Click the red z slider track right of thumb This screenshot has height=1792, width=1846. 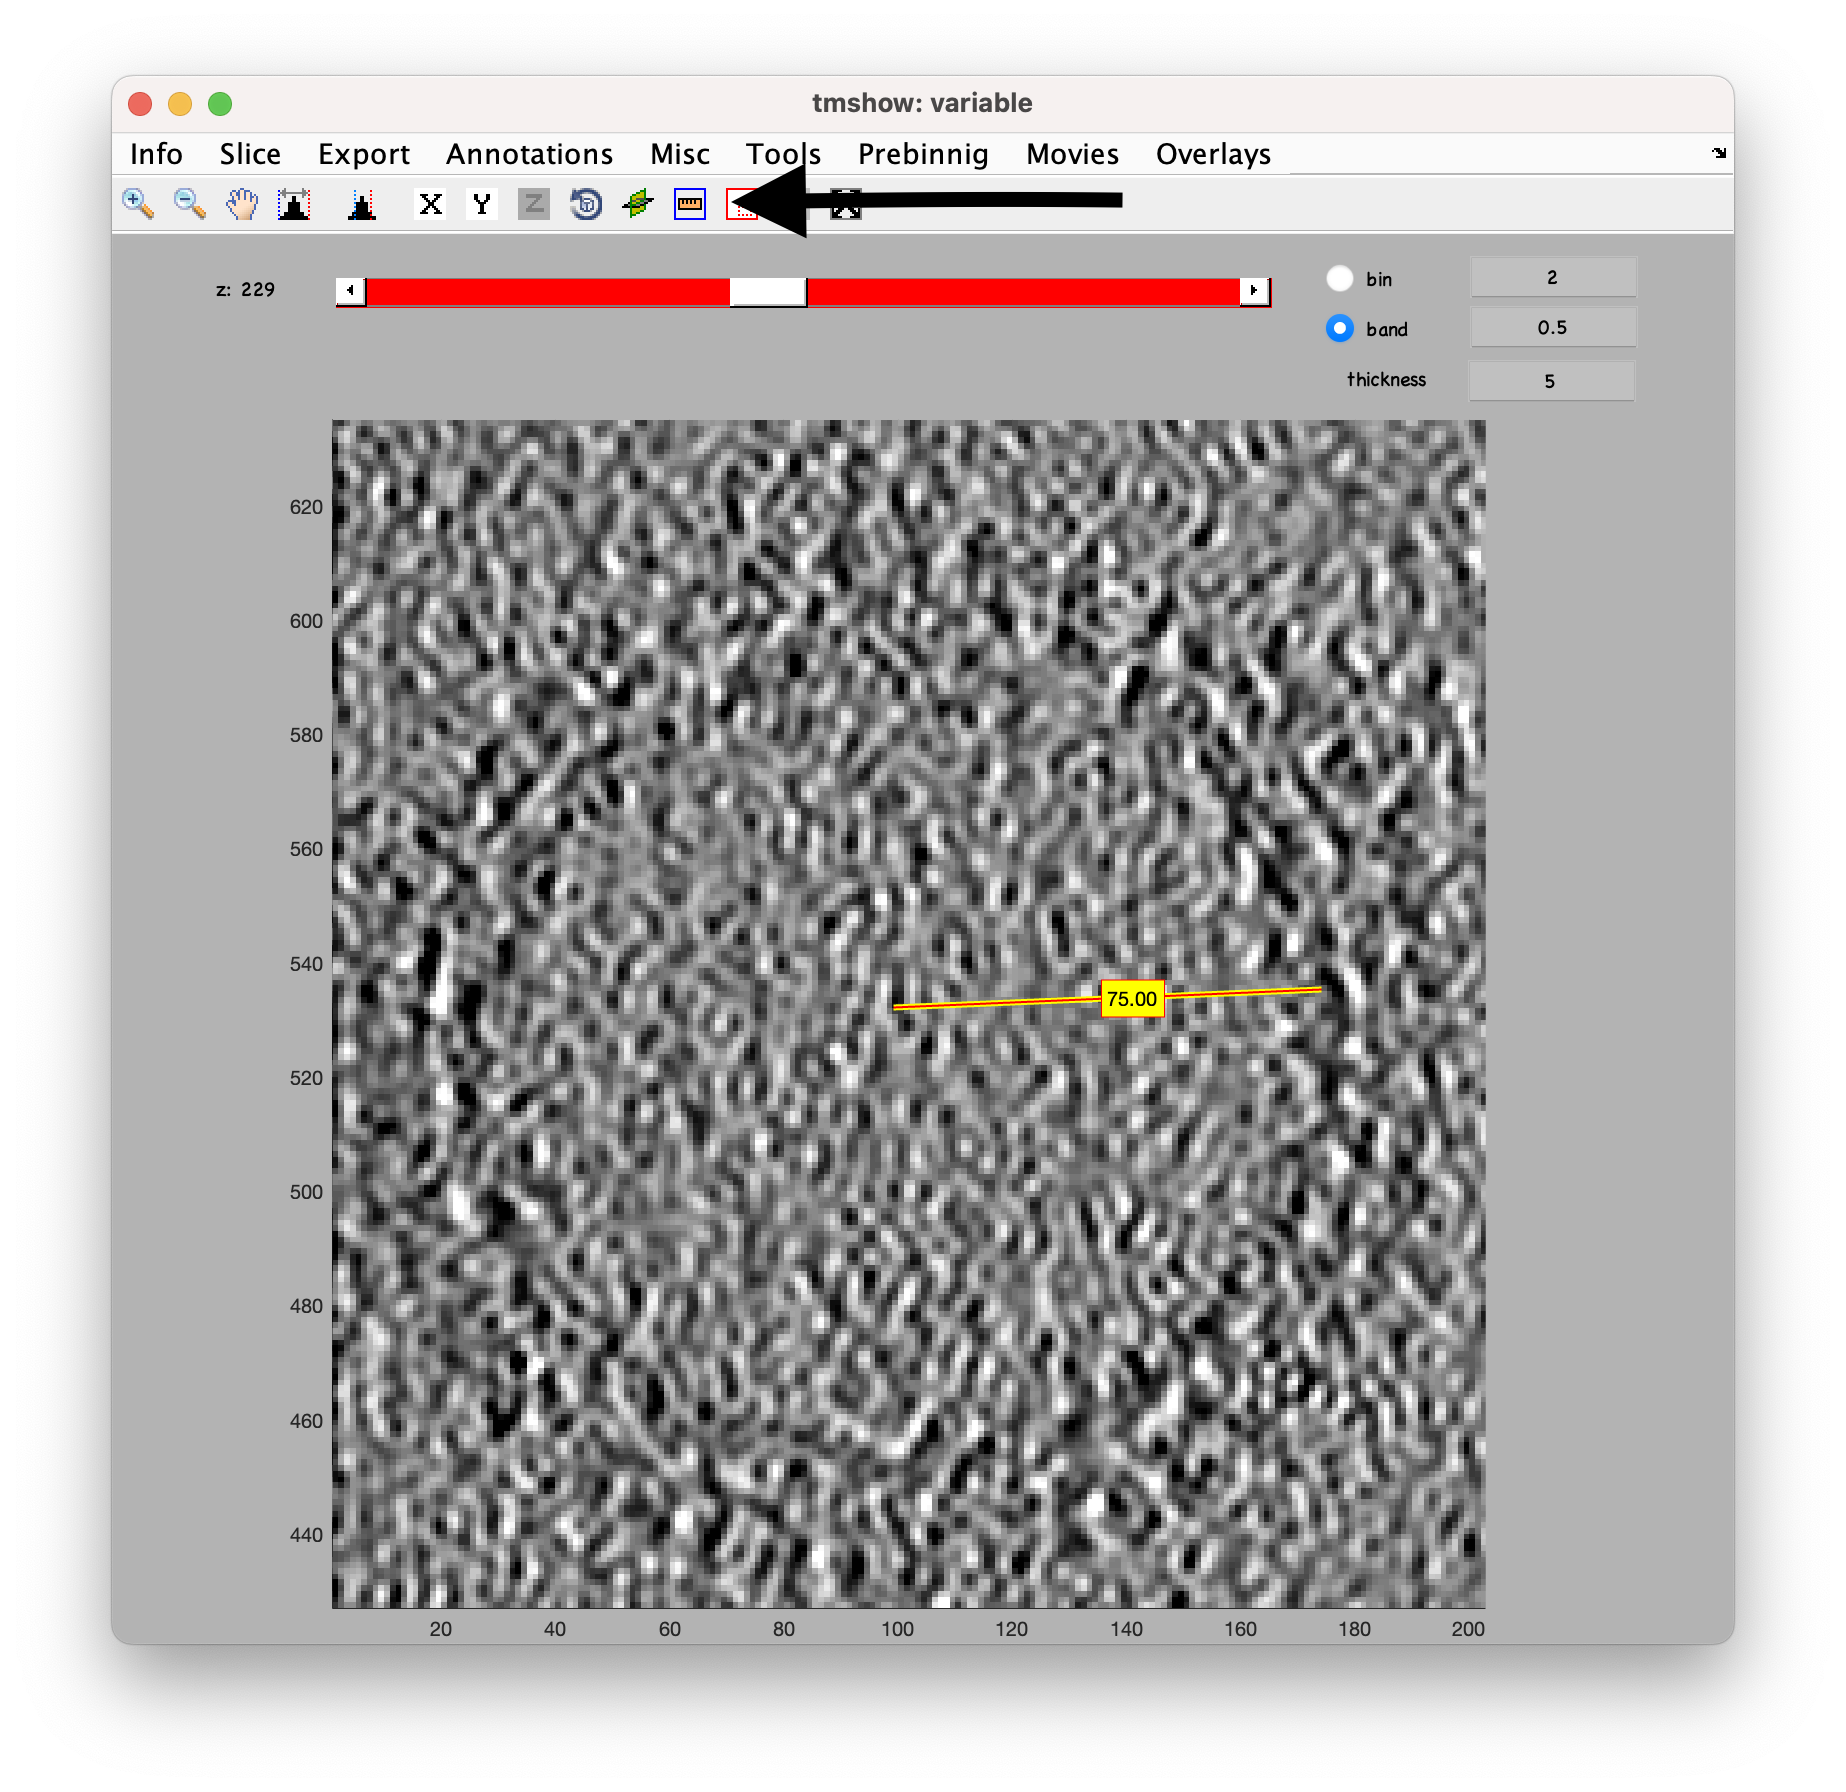click(x=1023, y=292)
